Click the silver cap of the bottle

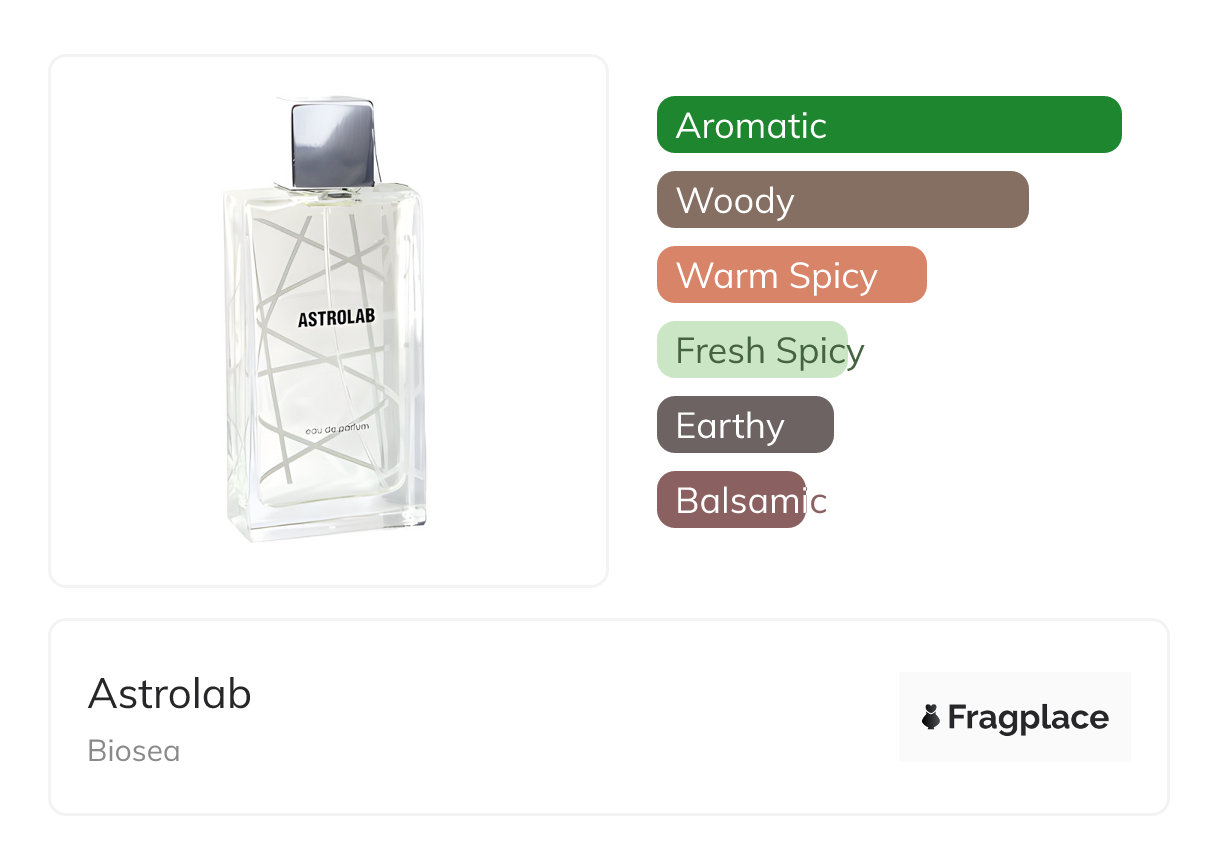pos(334,143)
